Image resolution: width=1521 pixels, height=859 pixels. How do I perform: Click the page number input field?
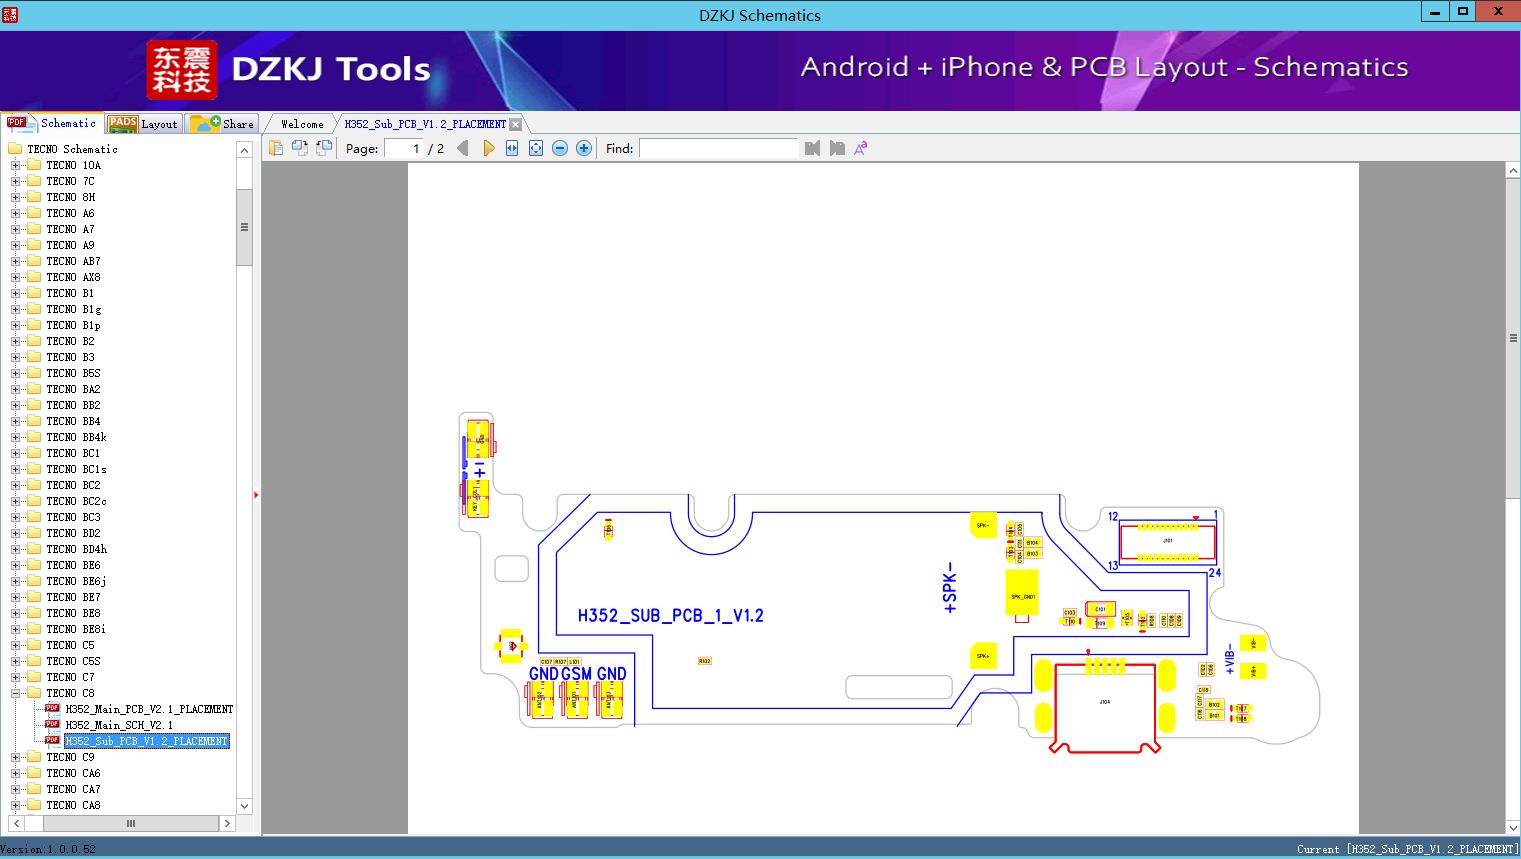pos(404,148)
